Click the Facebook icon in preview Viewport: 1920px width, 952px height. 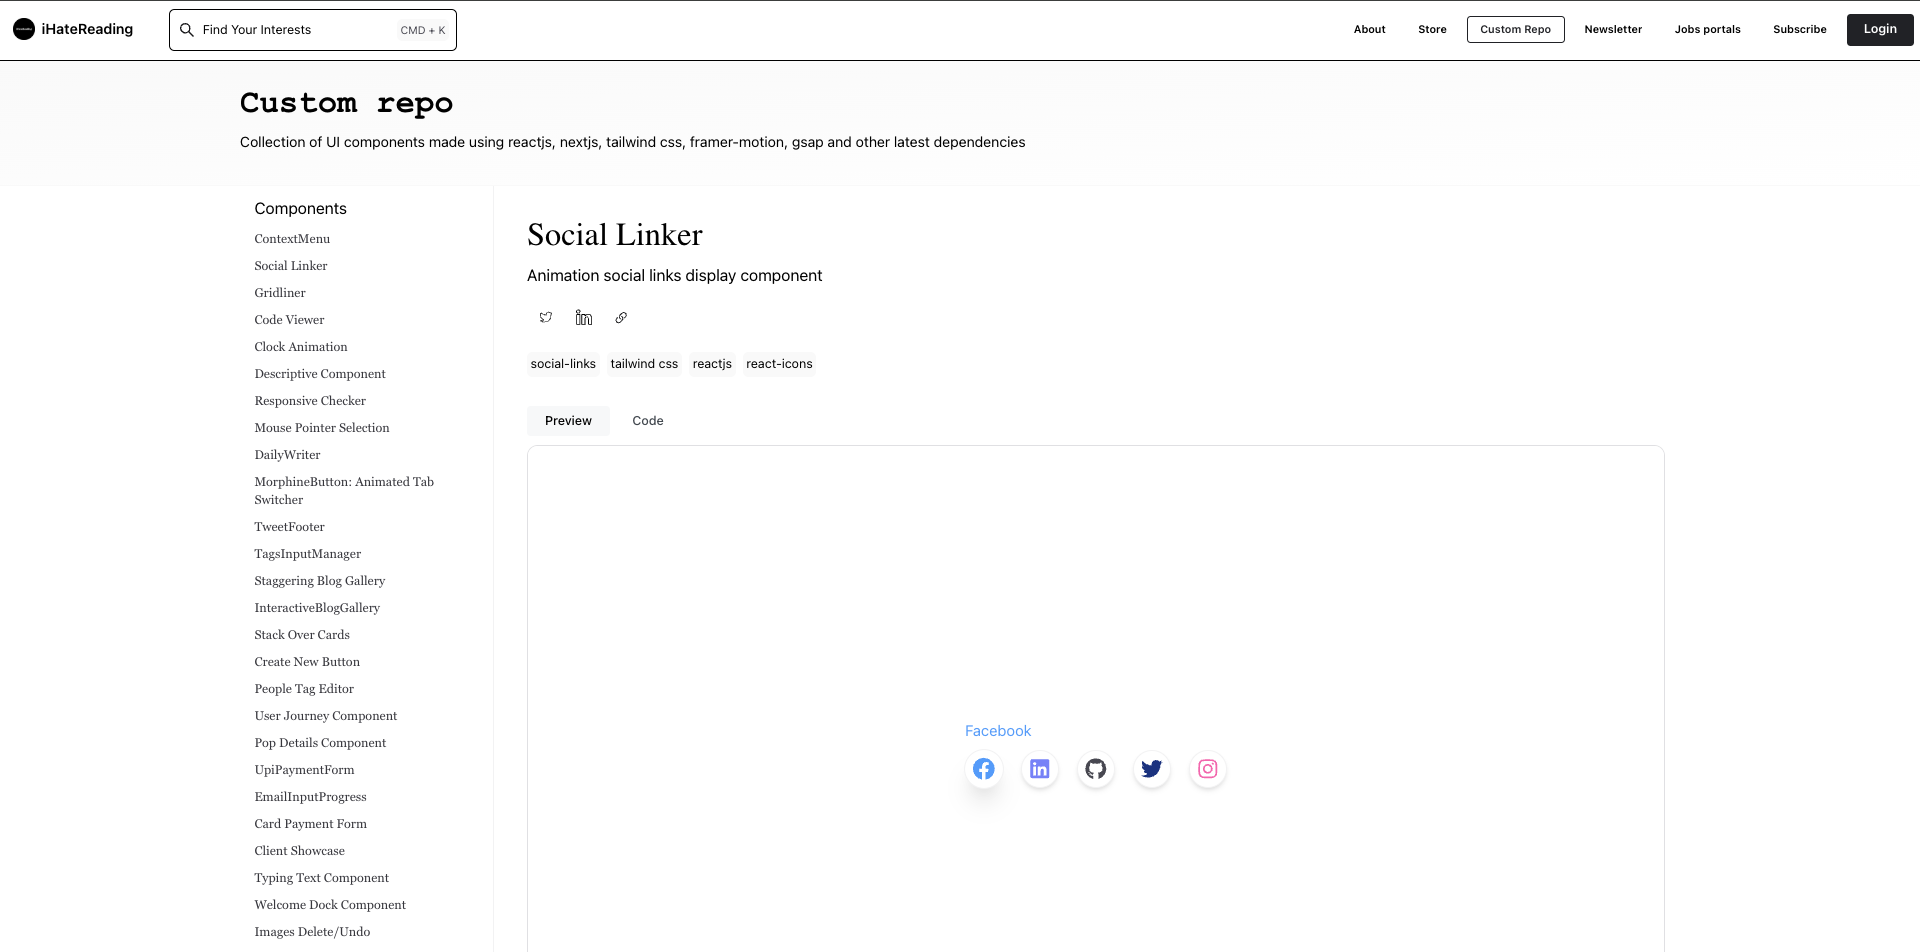(984, 769)
